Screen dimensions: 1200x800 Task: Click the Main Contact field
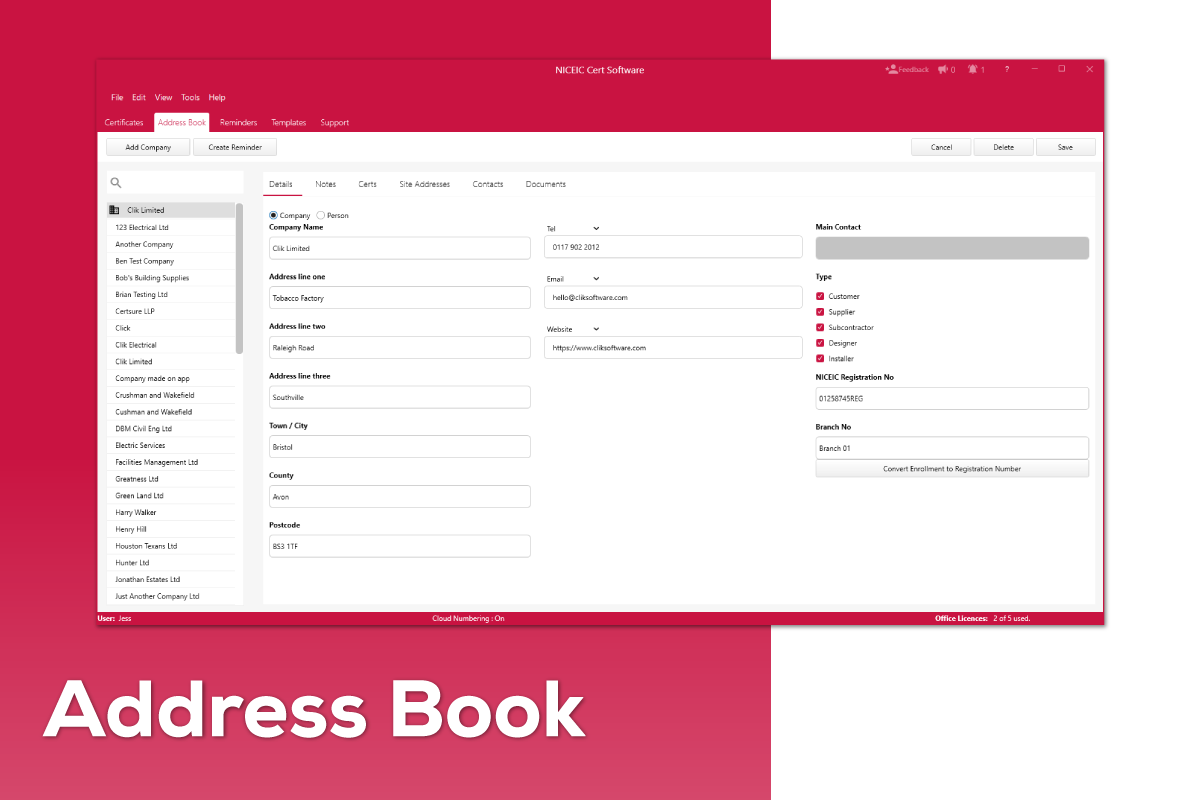click(952, 248)
